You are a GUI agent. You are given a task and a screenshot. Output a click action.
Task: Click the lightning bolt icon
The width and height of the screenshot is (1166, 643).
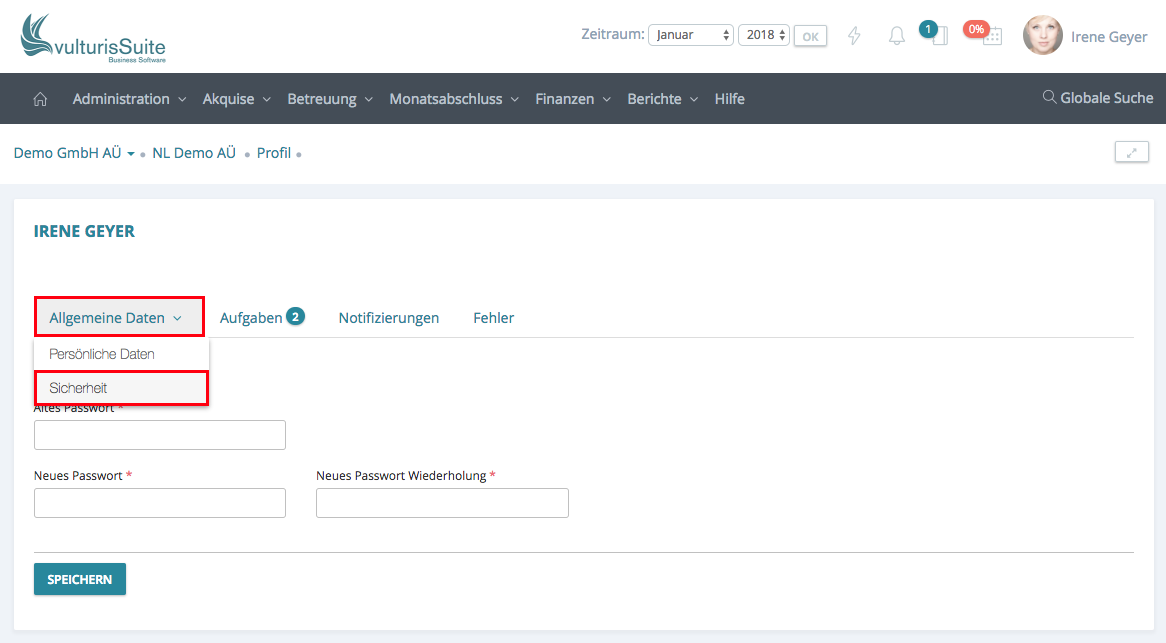tap(854, 36)
